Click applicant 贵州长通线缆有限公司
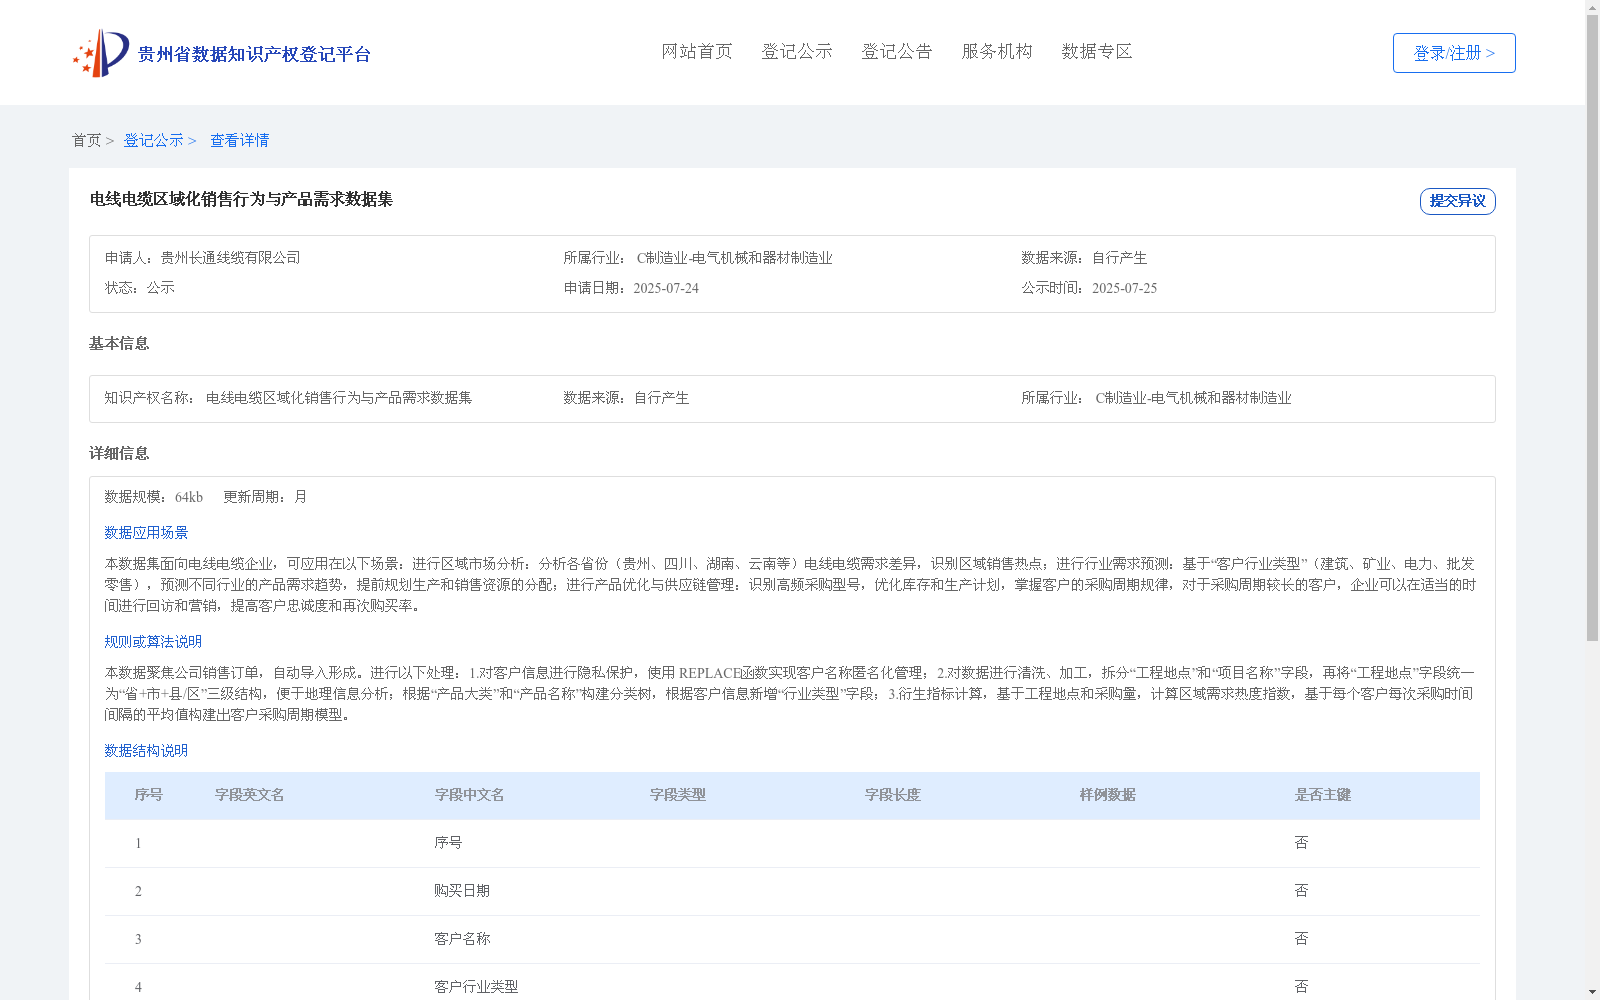The height and width of the screenshot is (1000, 1600). click(x=231, y=258)
